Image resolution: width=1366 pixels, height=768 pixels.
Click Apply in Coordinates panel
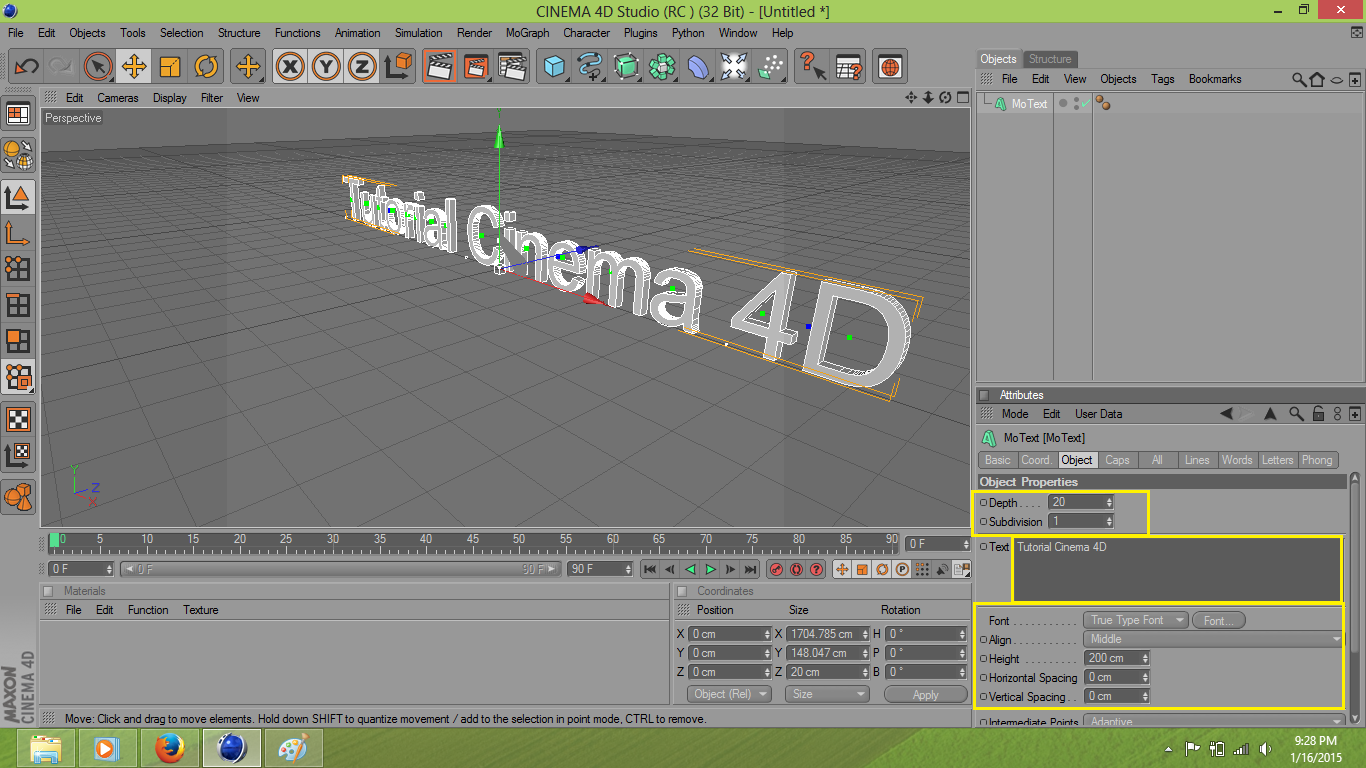(926, 695)
